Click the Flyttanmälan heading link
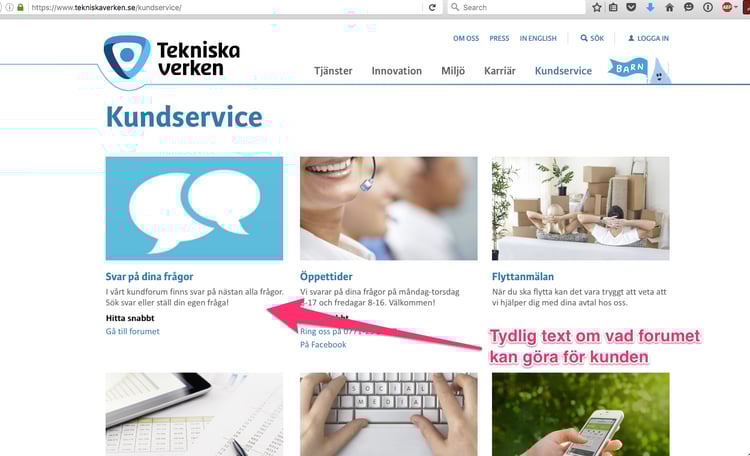This screenshot has width=750, height=456. pos(523,277)
